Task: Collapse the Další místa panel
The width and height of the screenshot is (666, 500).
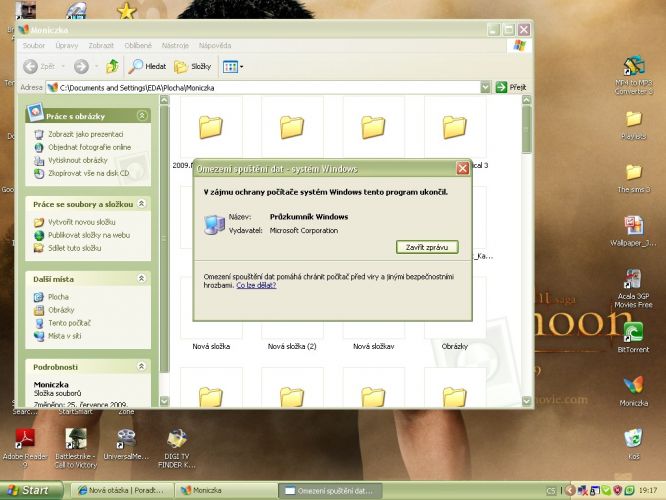Action: pos(142,279)
